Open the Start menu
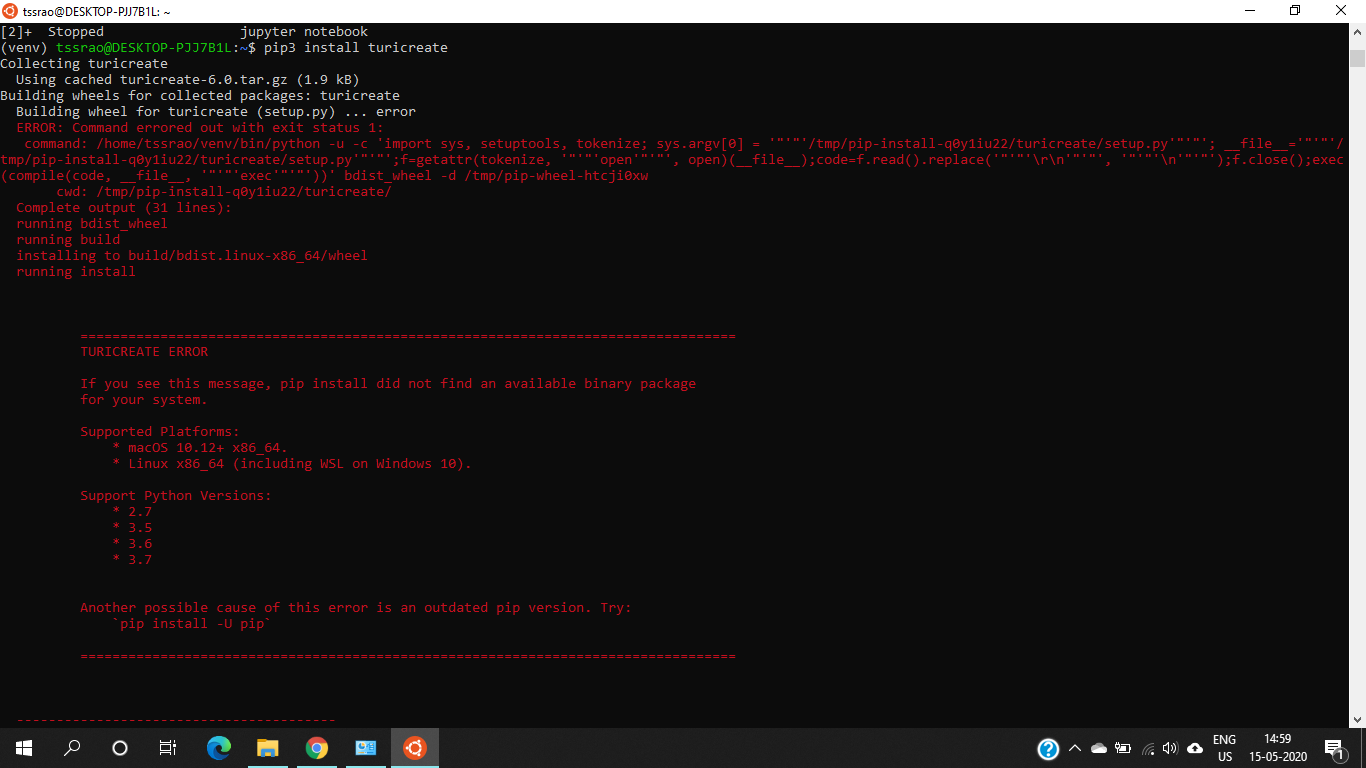 22,747
